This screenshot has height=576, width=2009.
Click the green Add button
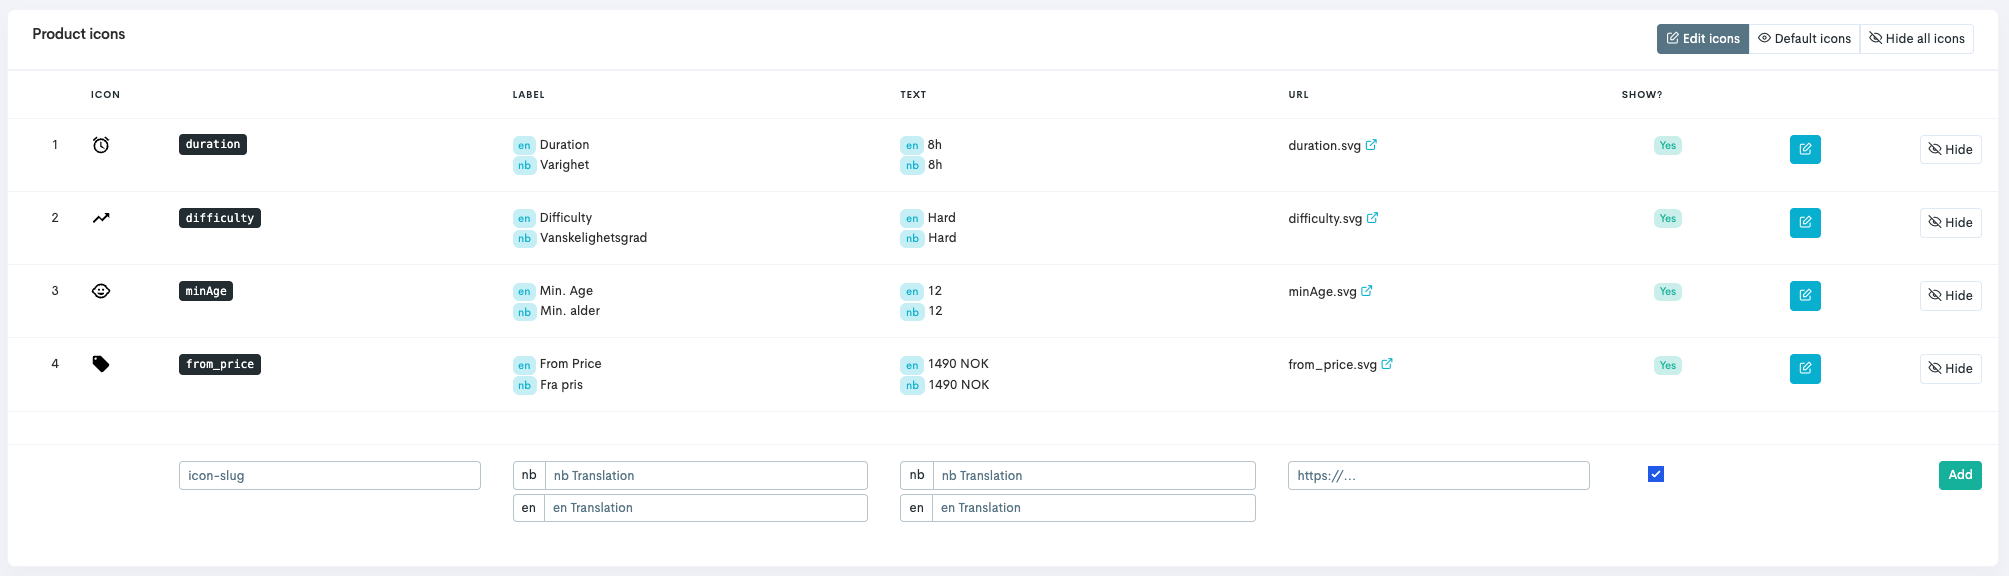(x=1959, y=475)
